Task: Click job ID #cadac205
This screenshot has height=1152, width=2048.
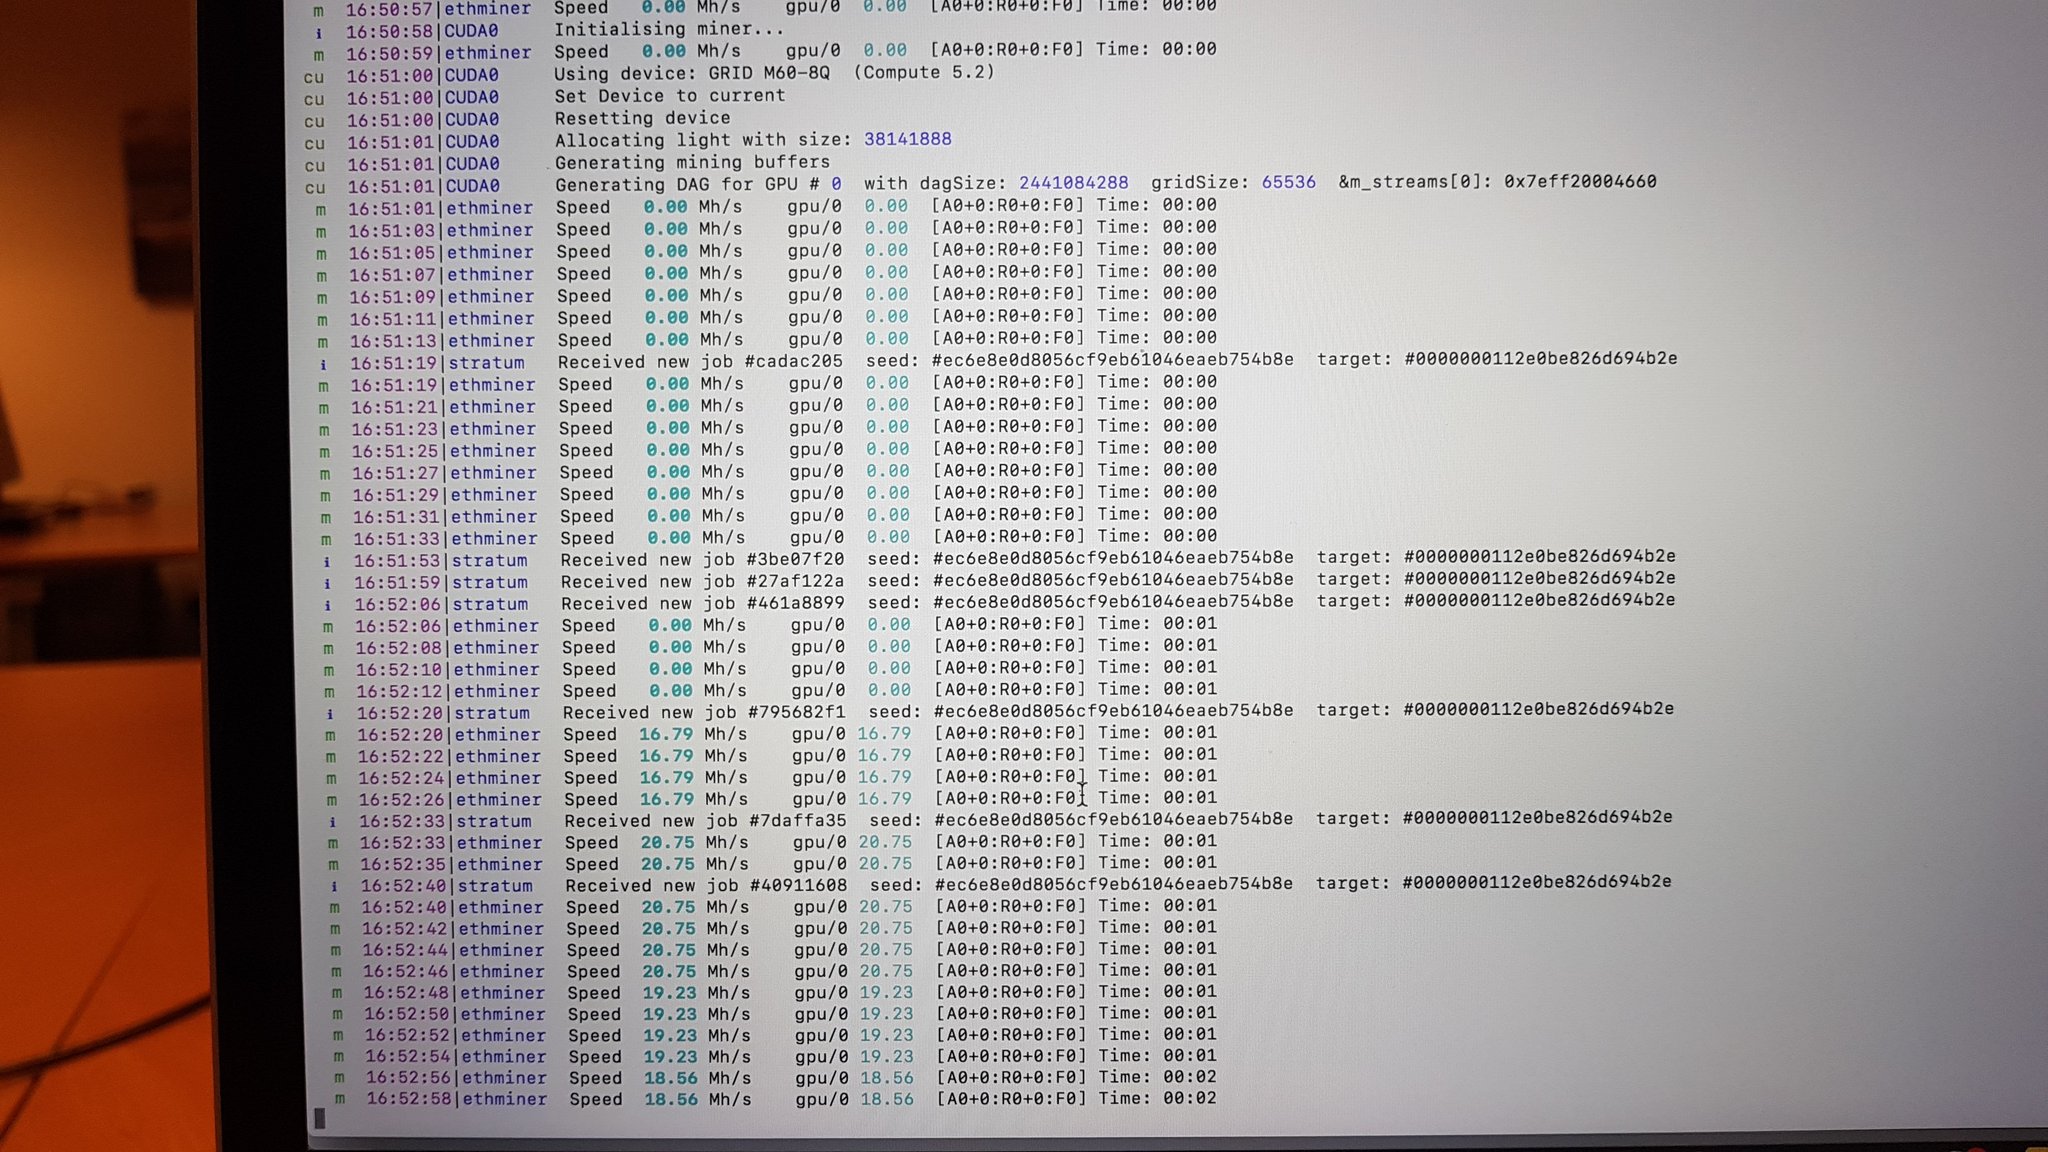Action: point(793,361)
